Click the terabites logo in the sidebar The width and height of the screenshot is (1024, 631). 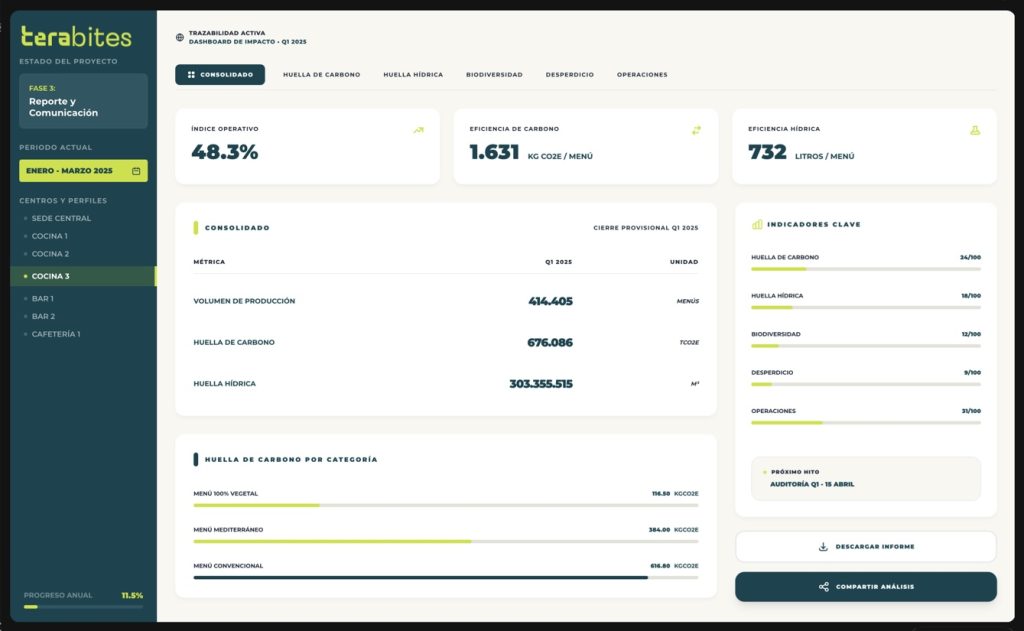point(76,38)
